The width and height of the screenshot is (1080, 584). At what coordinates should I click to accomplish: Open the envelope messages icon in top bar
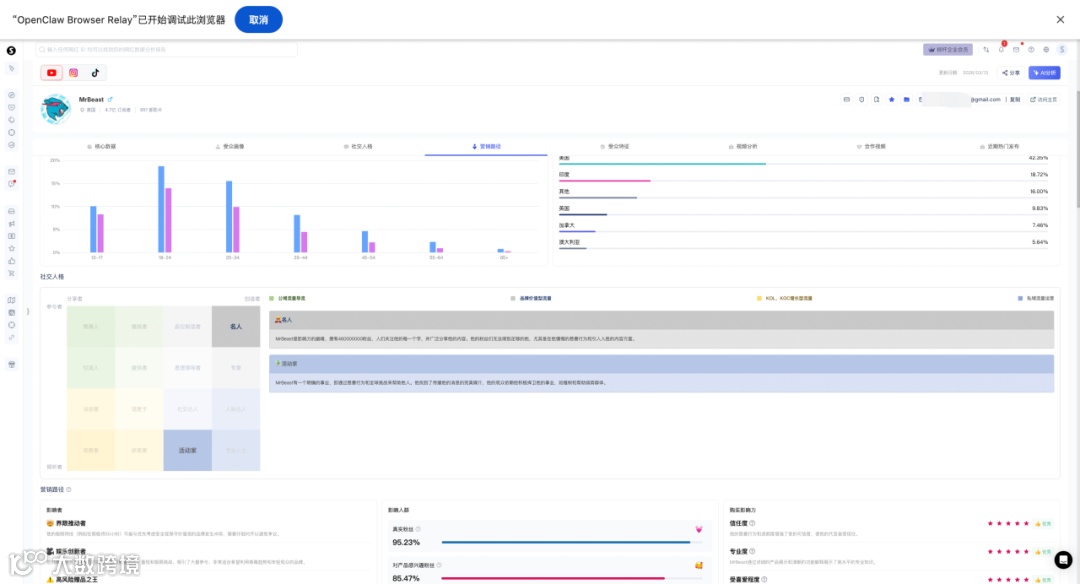click(1016, 50)
